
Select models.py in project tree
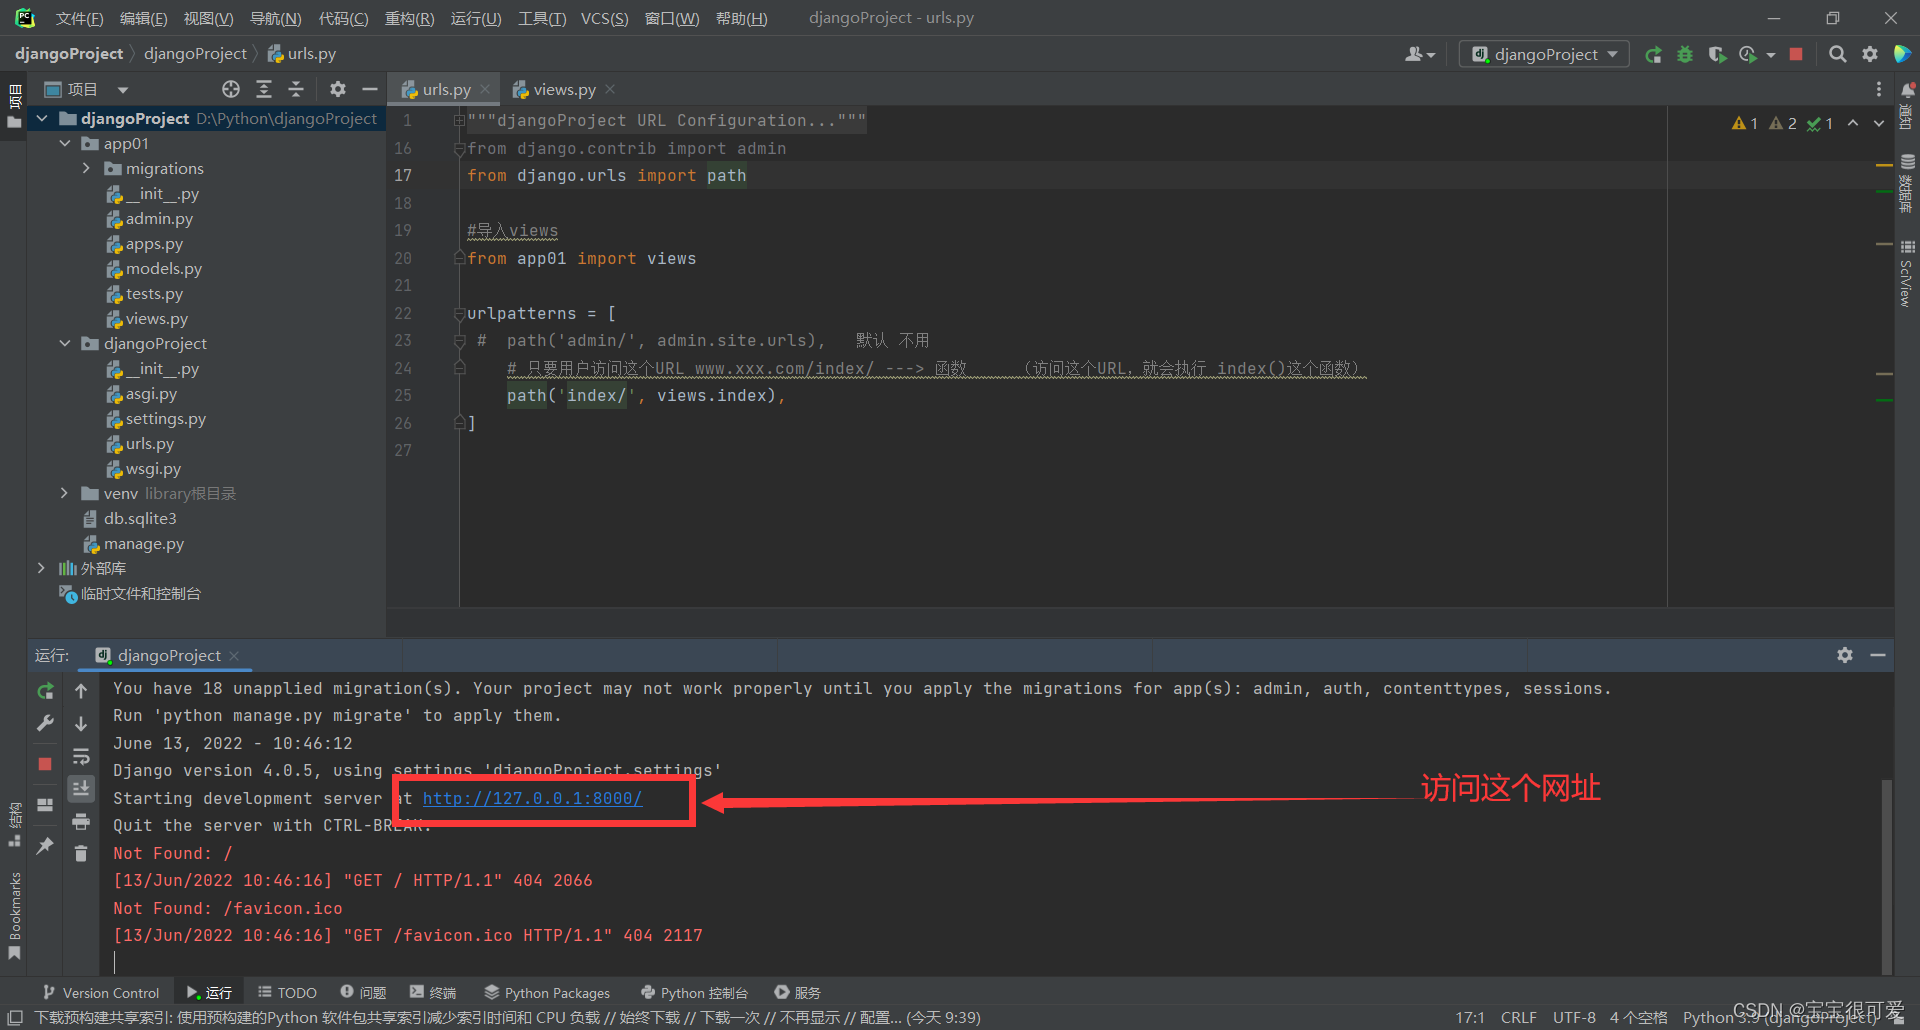click(x=163, y=268)
